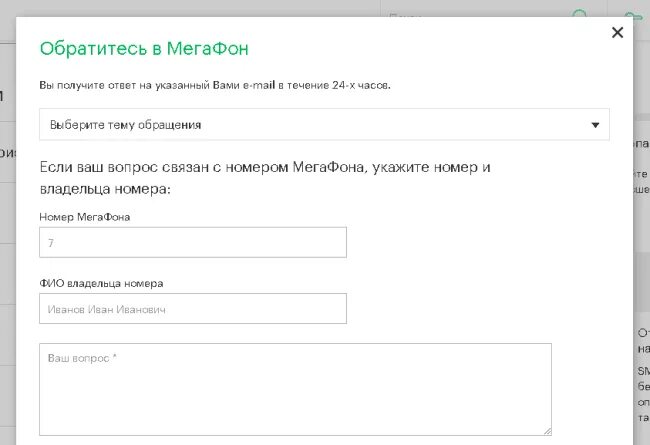Click the Номер МегаФона label

coord(85,217)
